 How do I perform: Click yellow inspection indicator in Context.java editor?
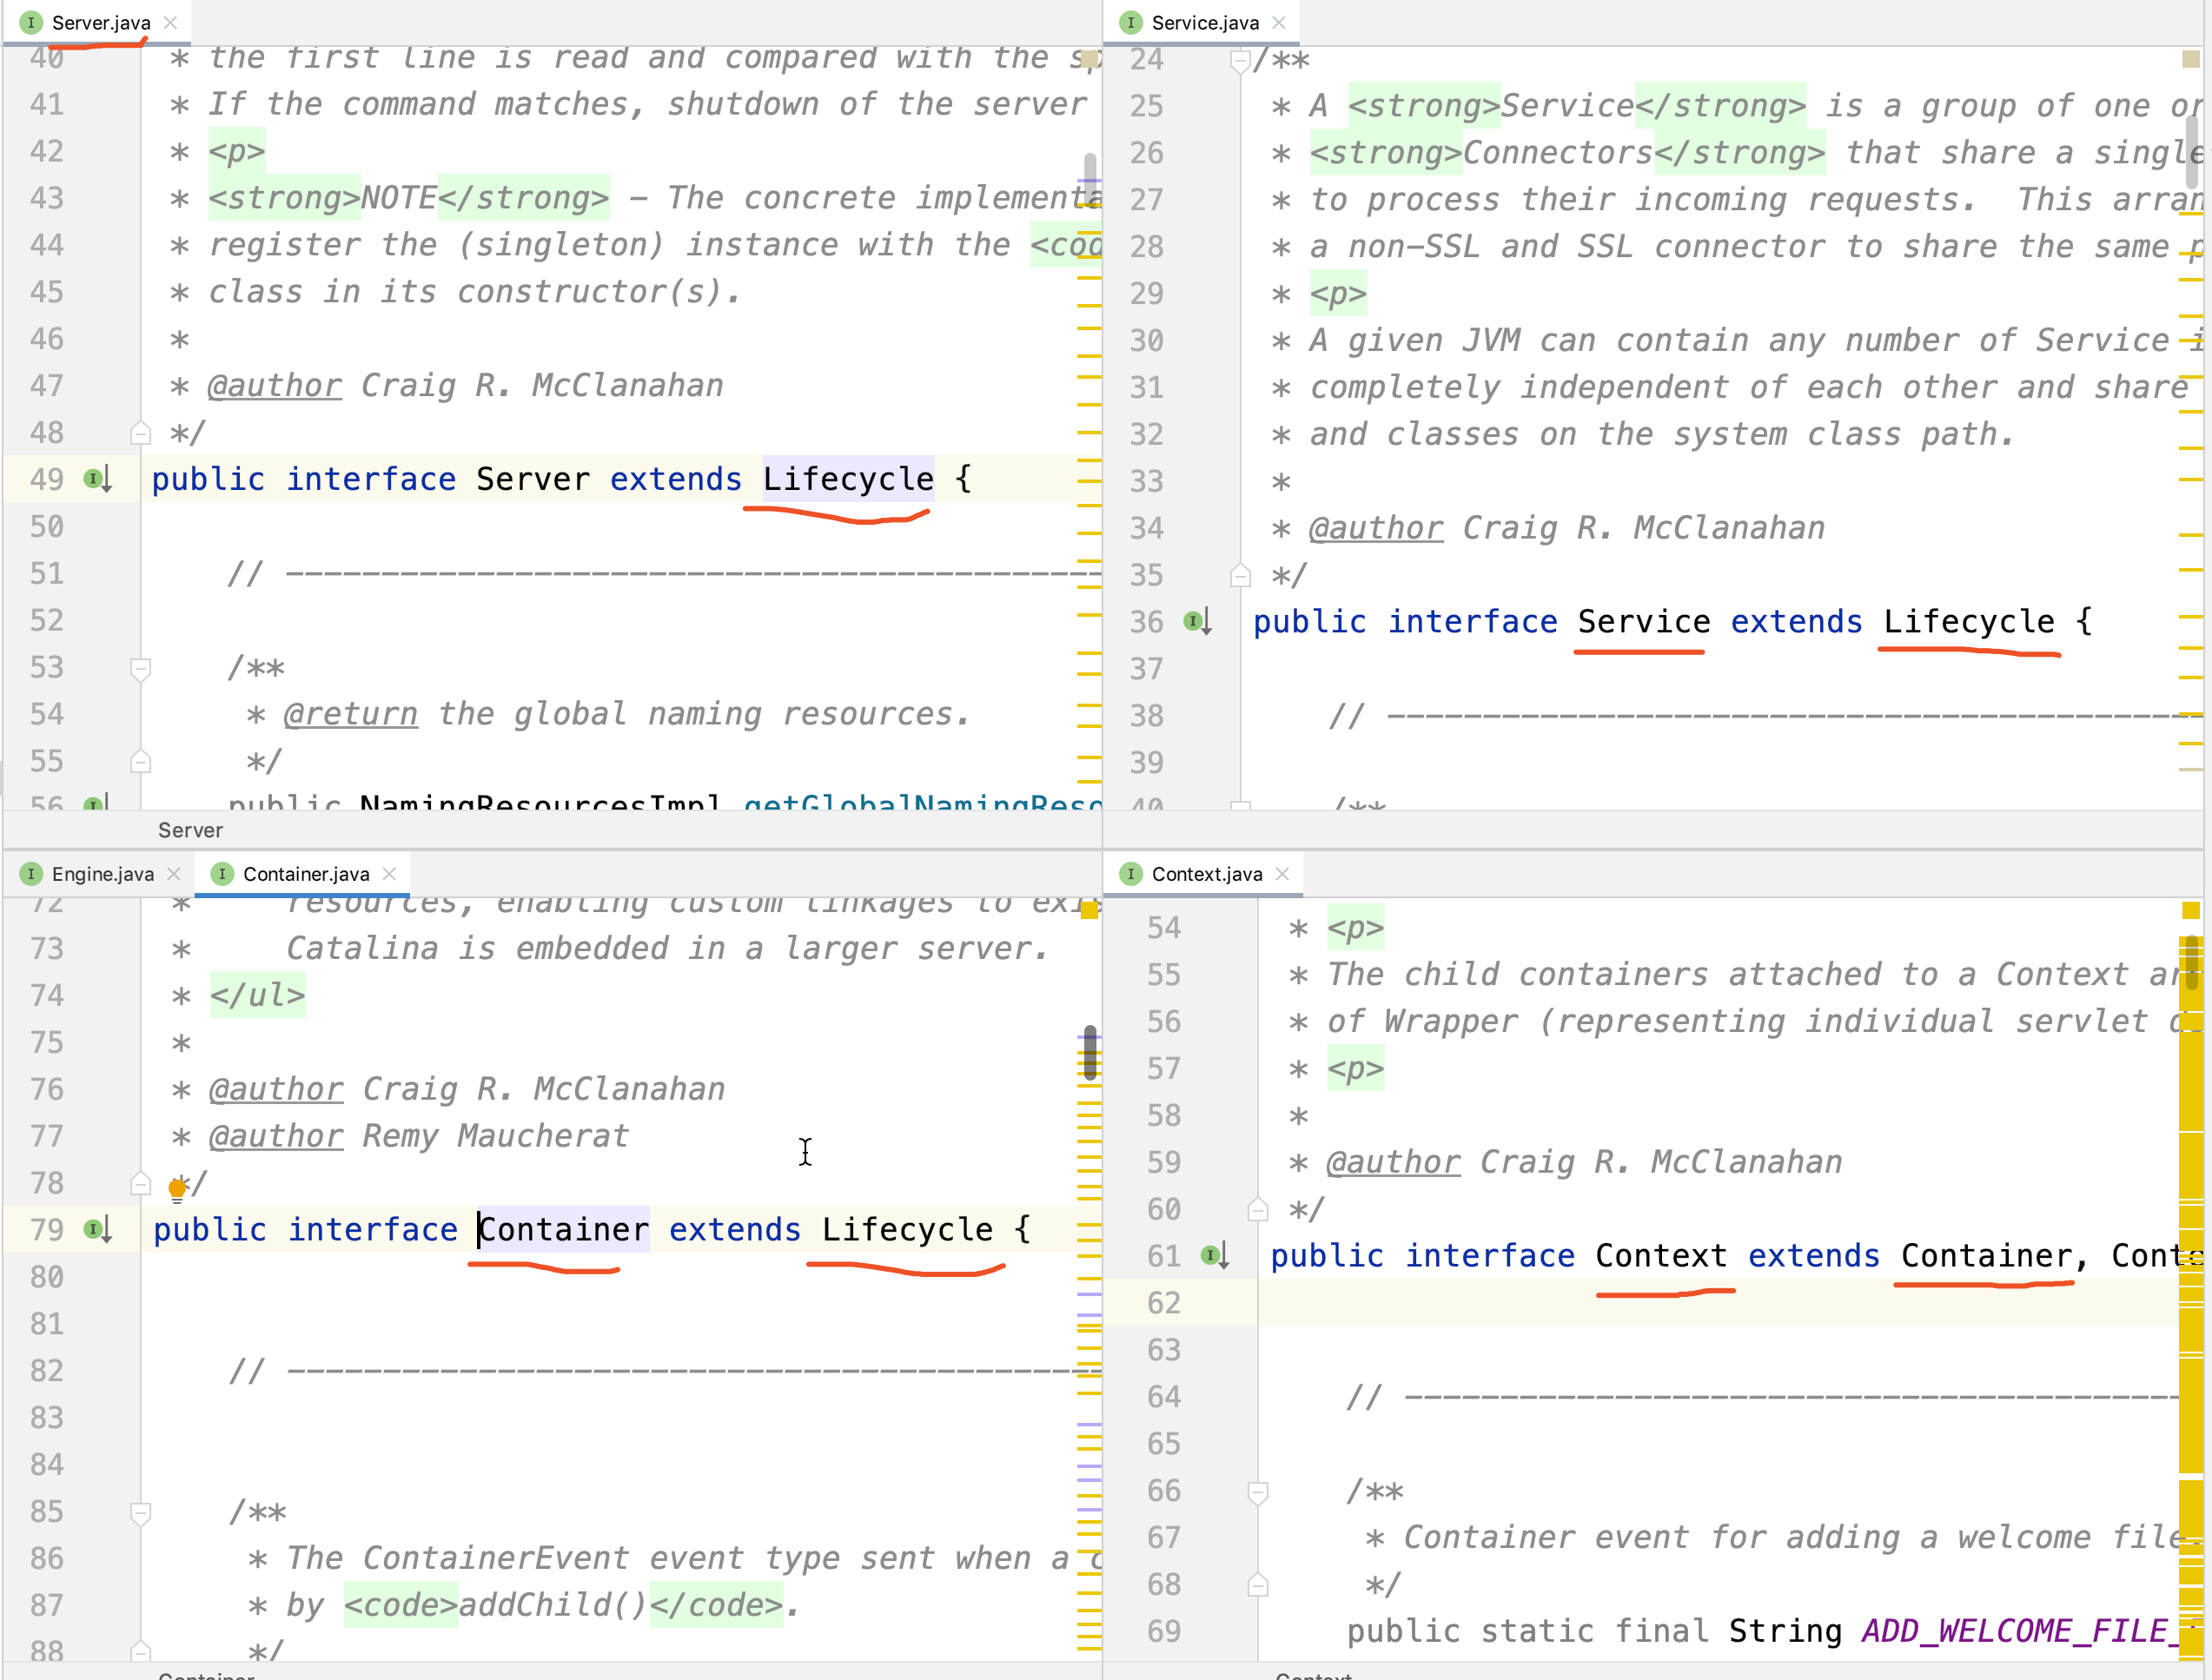pos(2190,910)
